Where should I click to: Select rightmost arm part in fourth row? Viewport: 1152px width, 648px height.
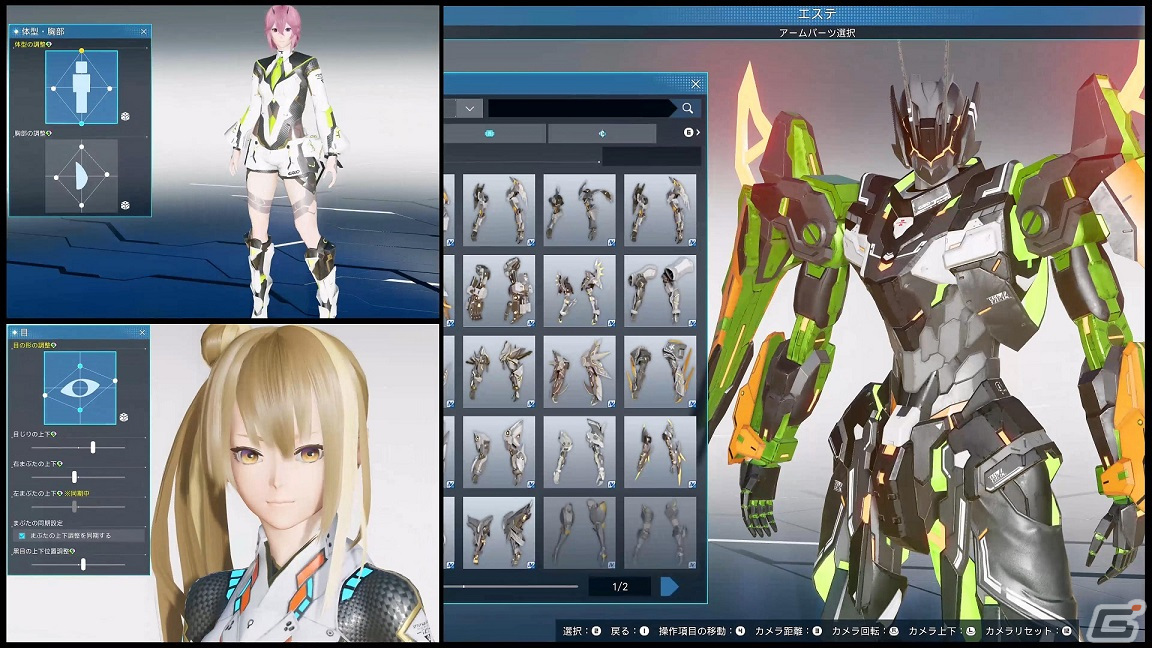660,452
